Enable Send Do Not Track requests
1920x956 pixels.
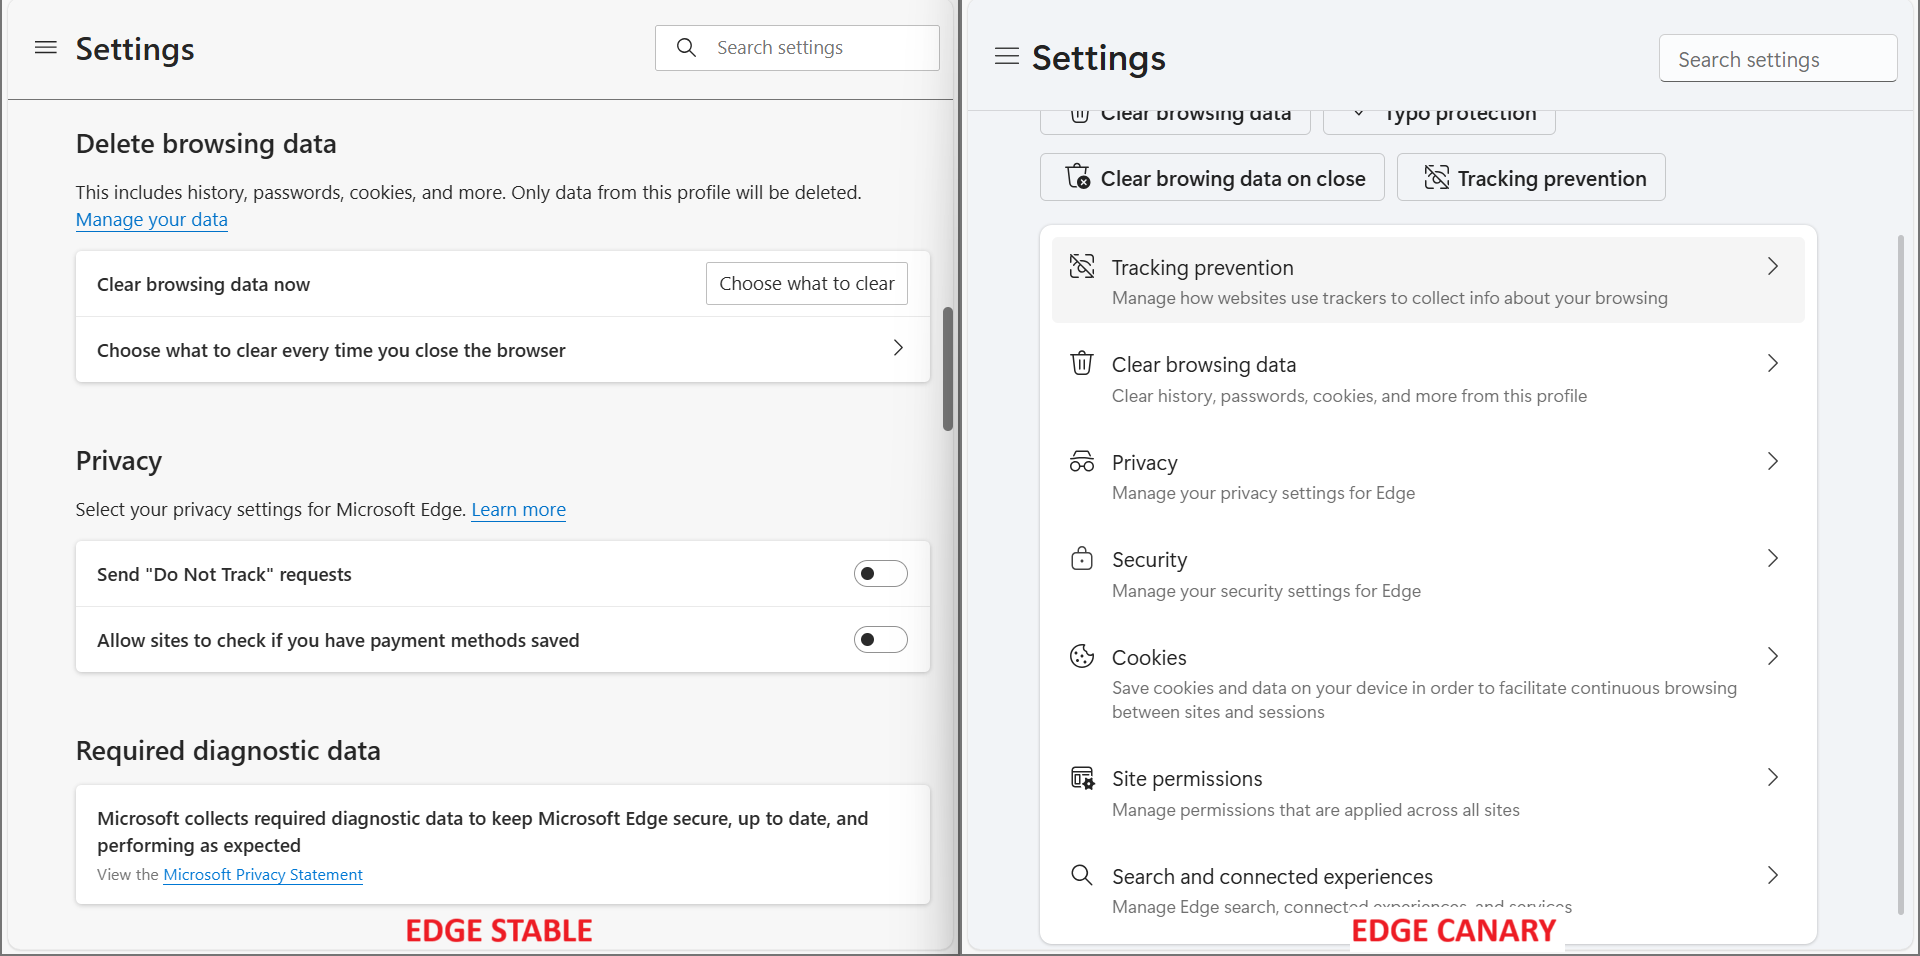880,573
